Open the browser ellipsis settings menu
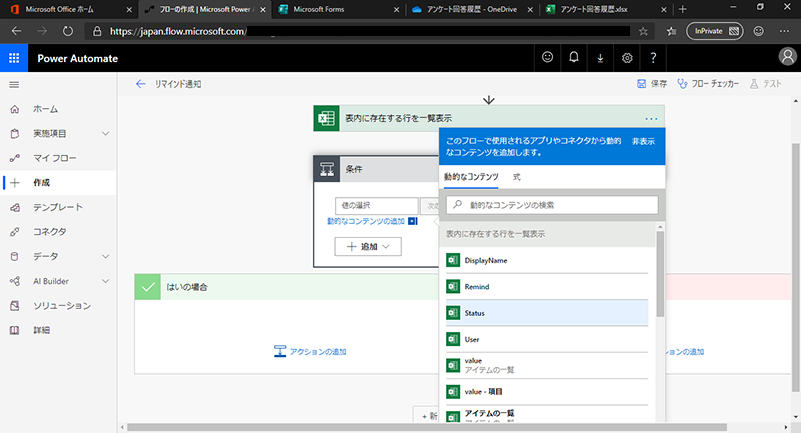The width and height of the screenshot is (801, 433). 784,31
